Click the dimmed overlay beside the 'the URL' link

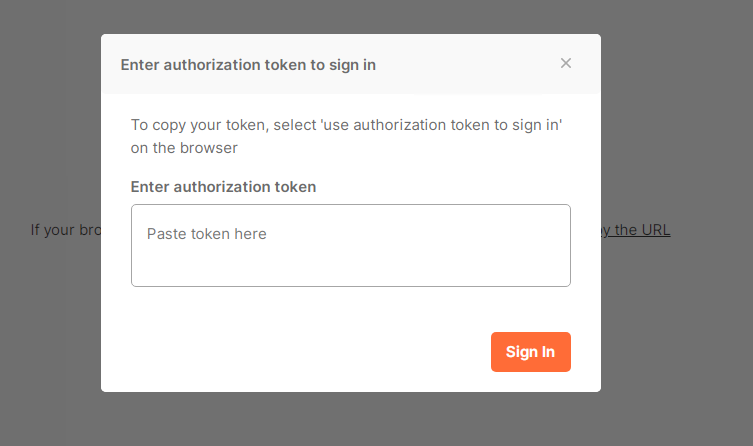pos(710,230)
